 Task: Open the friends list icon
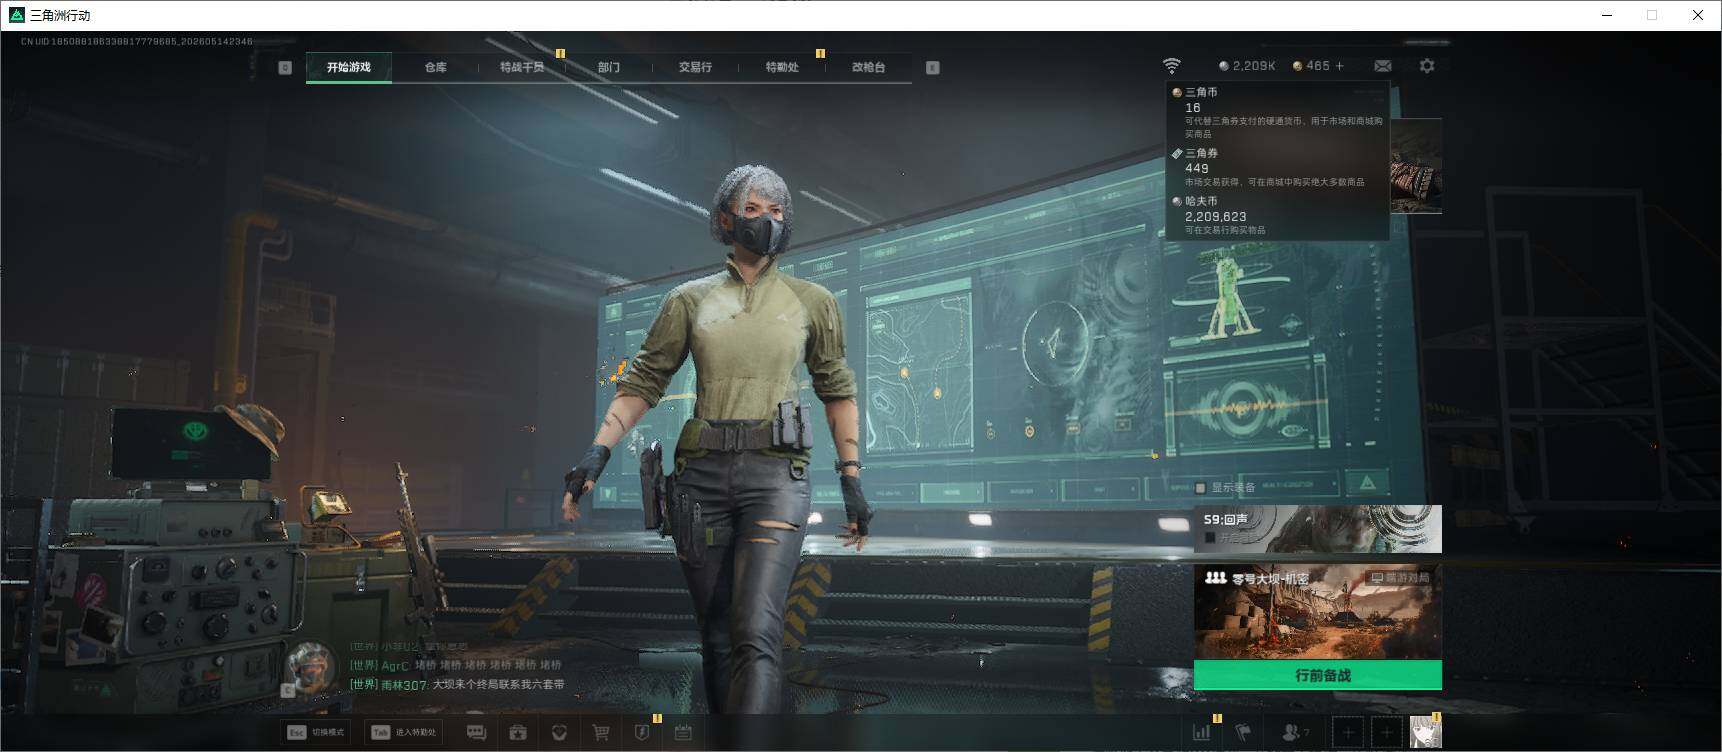tap(1295, 733)
